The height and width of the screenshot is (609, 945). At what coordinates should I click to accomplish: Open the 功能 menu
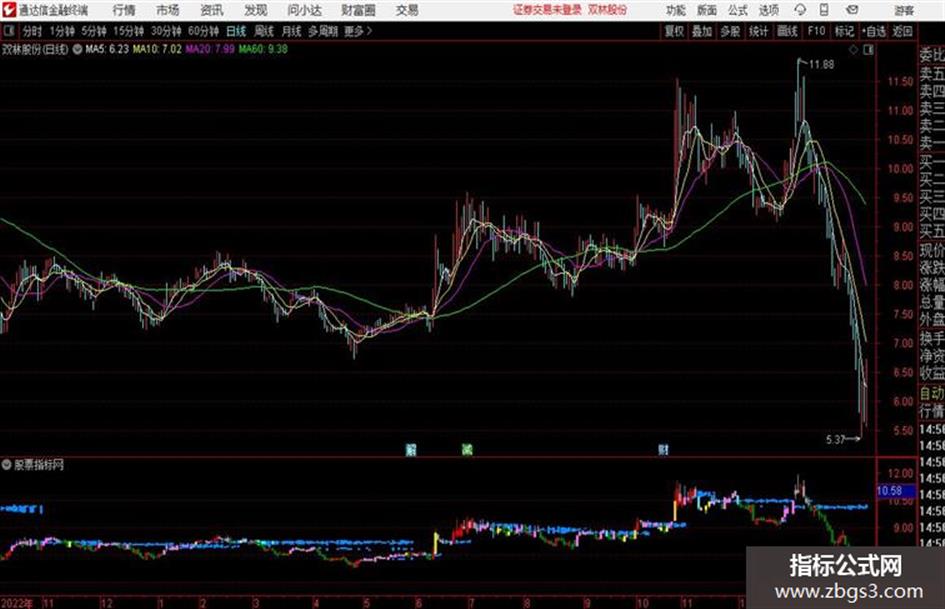(x=676, y=10)
